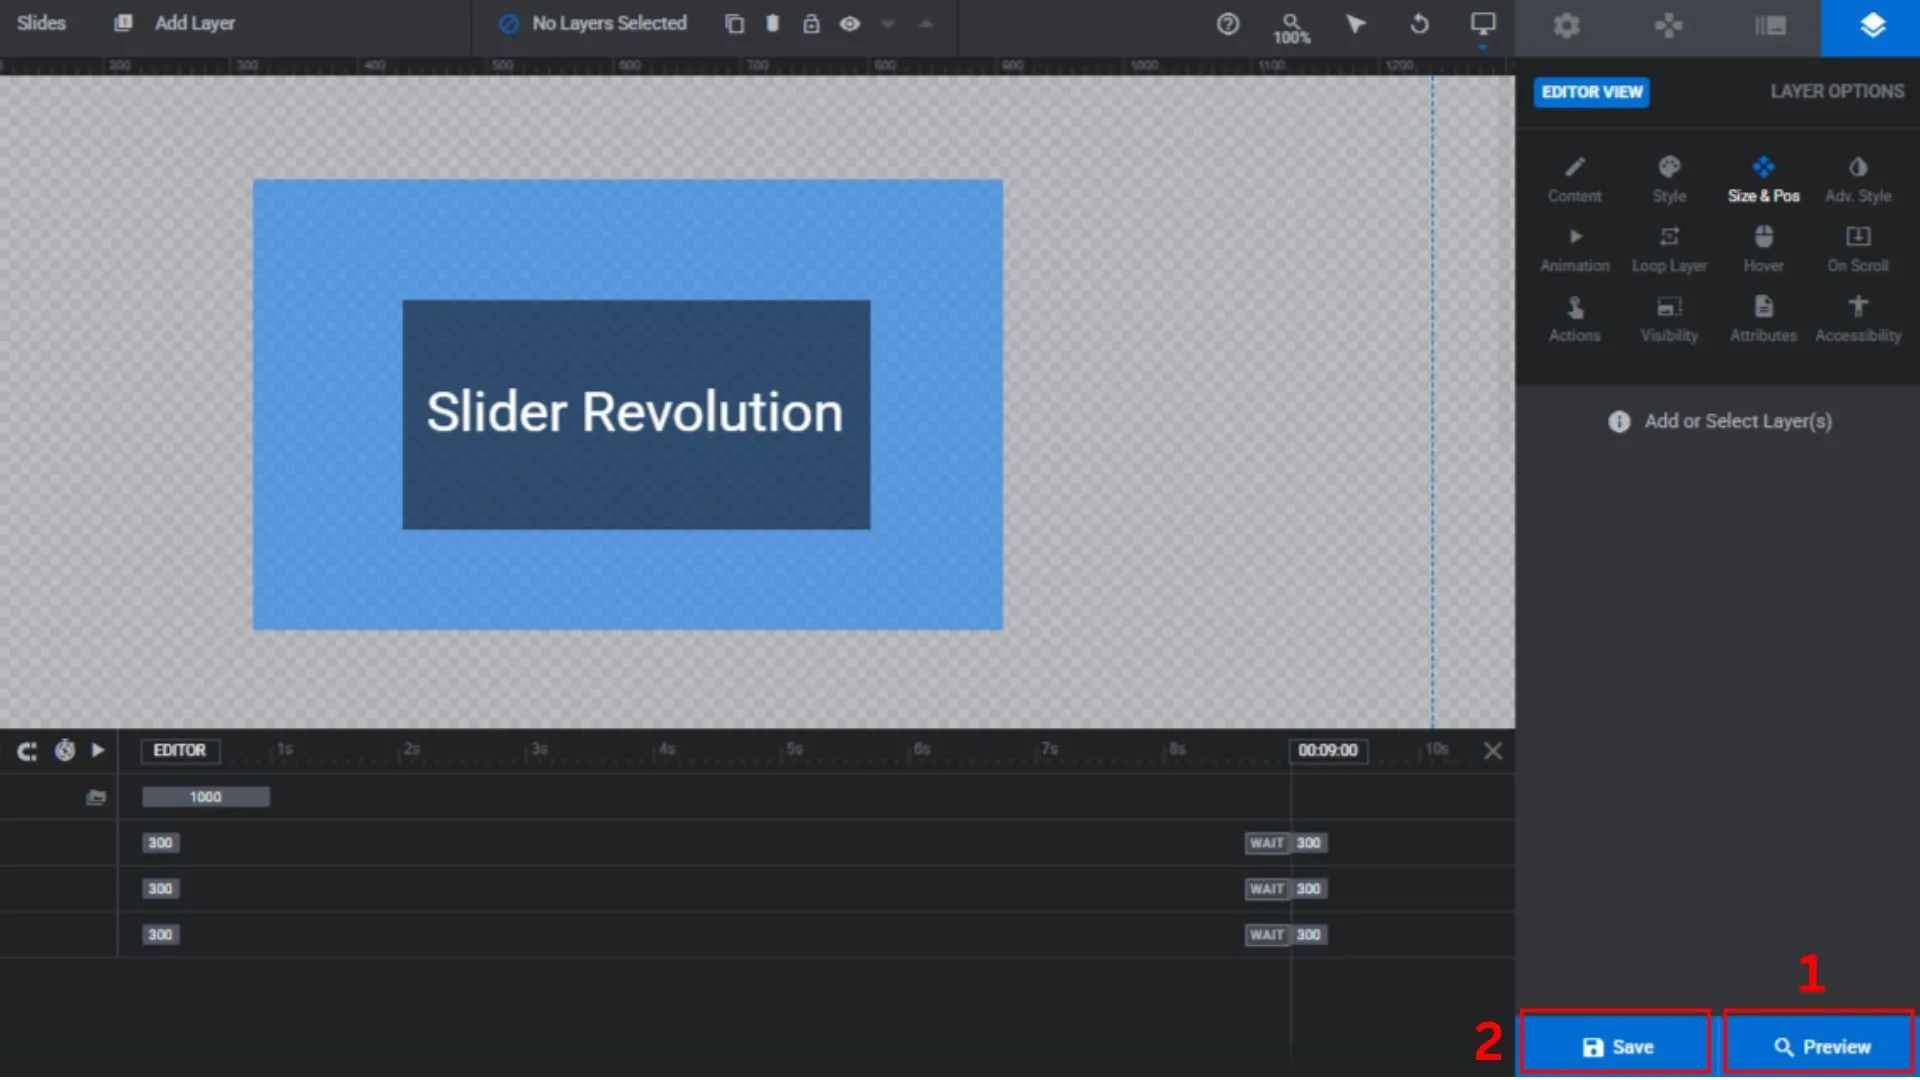Select the Slider Revolution text layer
1920x1080 pixels.
tap(635, 412)
